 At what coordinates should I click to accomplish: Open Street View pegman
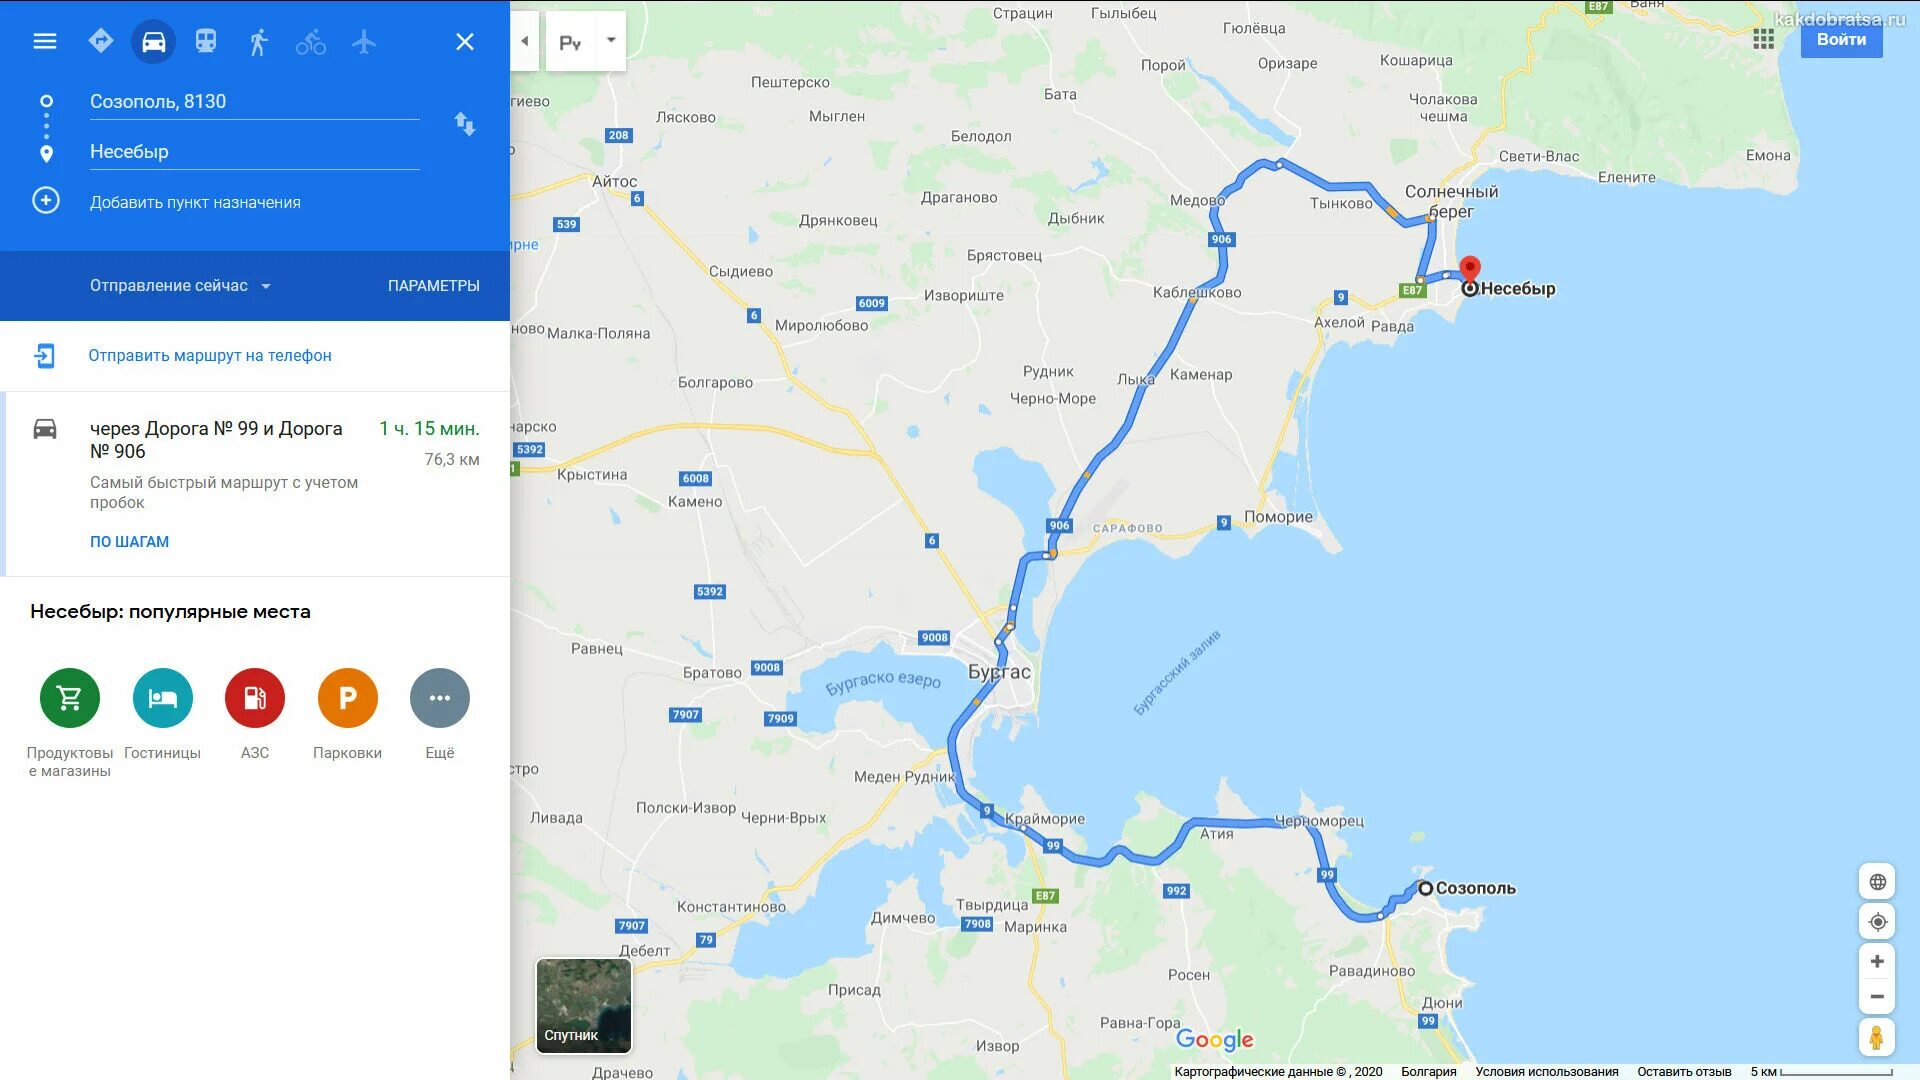(1877, 1037)
